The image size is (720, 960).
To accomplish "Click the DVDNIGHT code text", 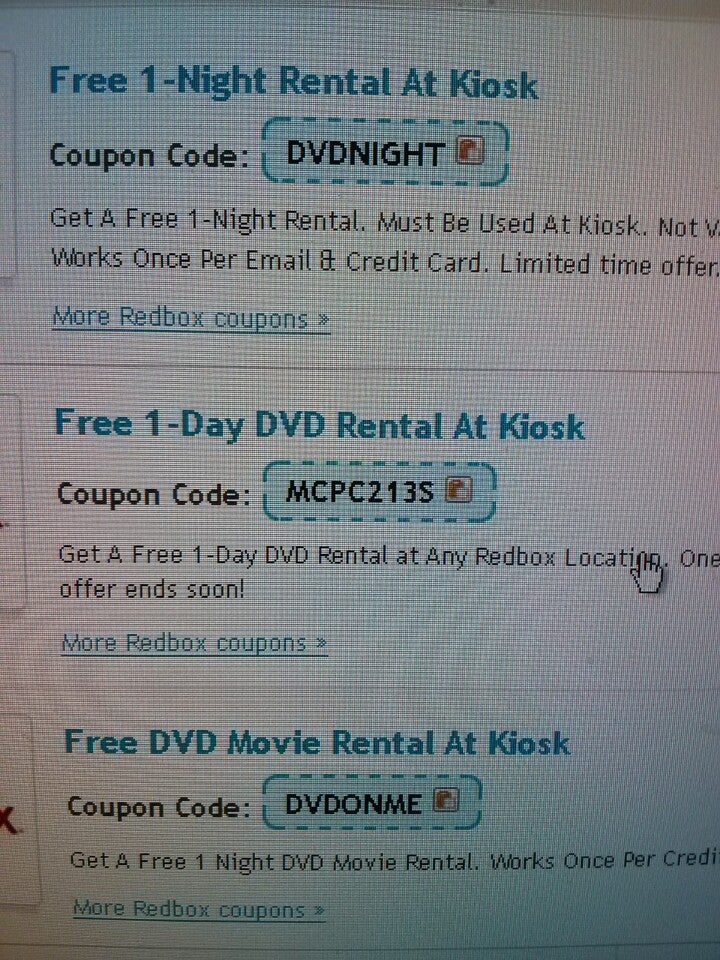I will pos(366,154).
